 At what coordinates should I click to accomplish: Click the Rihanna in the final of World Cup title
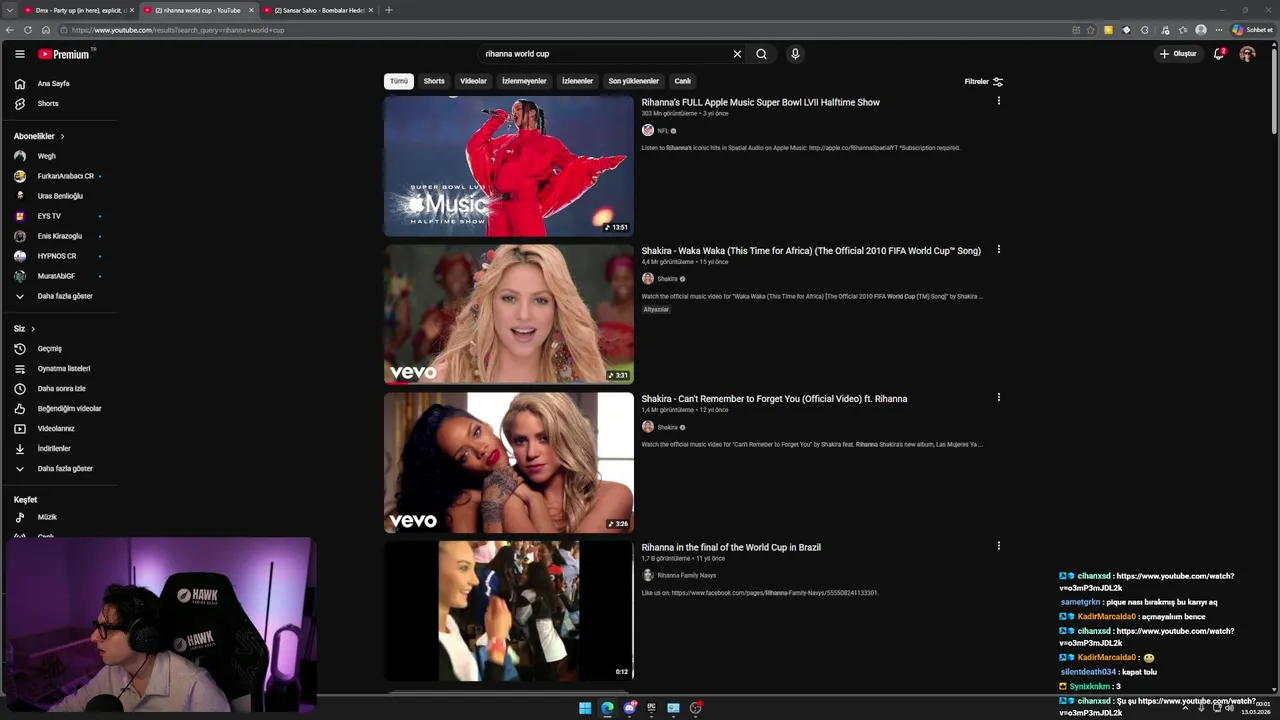pyautogui.click(x=731, y=548)
